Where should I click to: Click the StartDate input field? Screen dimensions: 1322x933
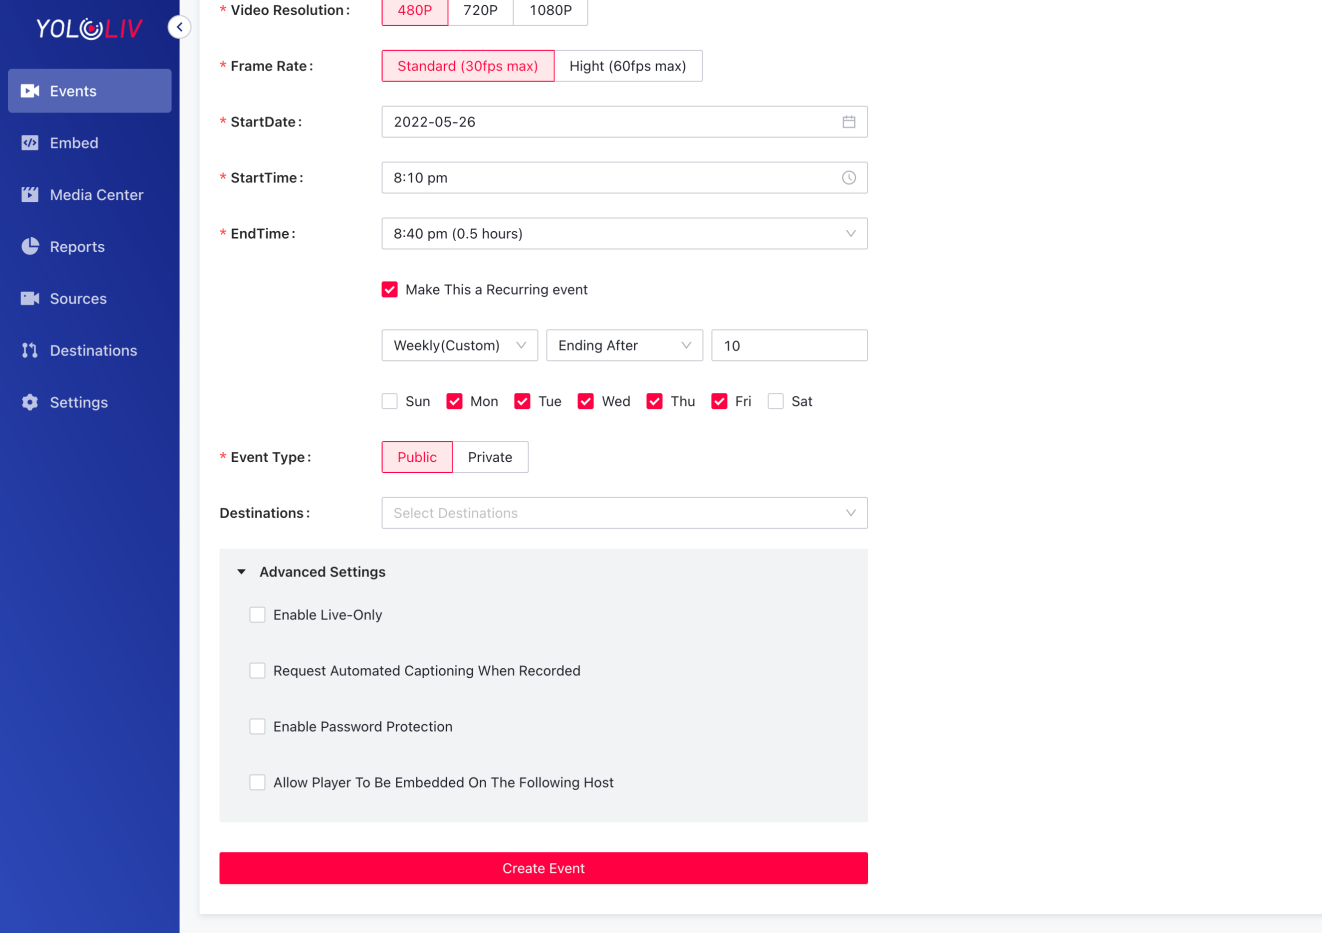625,122
